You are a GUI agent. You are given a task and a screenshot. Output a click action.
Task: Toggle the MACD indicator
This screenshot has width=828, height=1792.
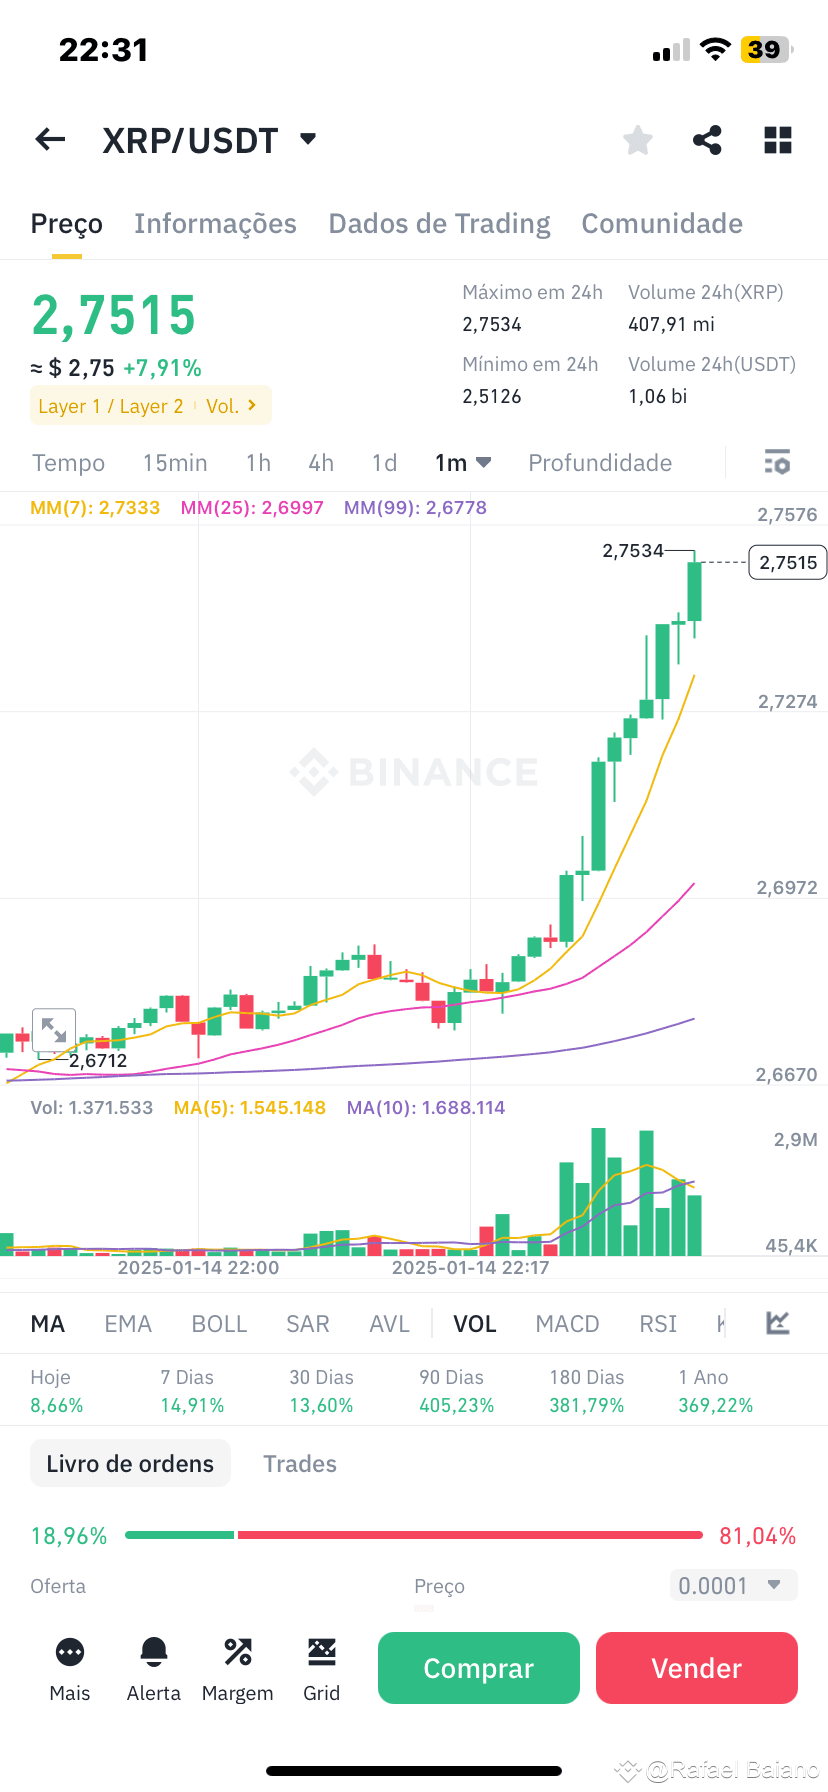(x=567, y=1322)
